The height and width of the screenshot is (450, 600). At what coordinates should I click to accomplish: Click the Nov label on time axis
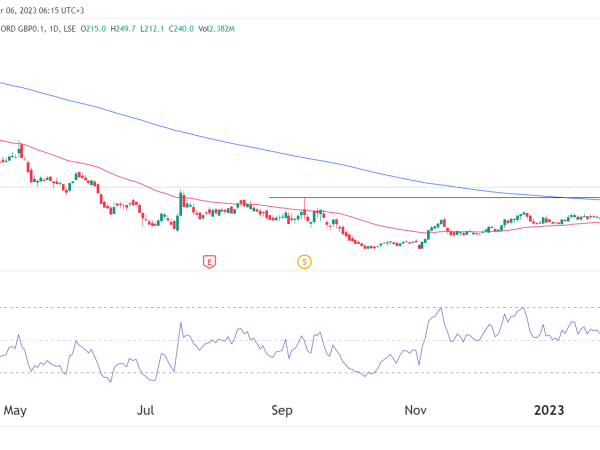pos(413,410)
